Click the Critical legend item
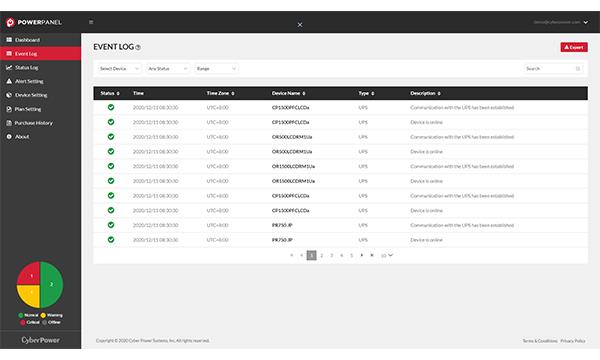Viewport: 600px width, 360px height. click(30, 322)
